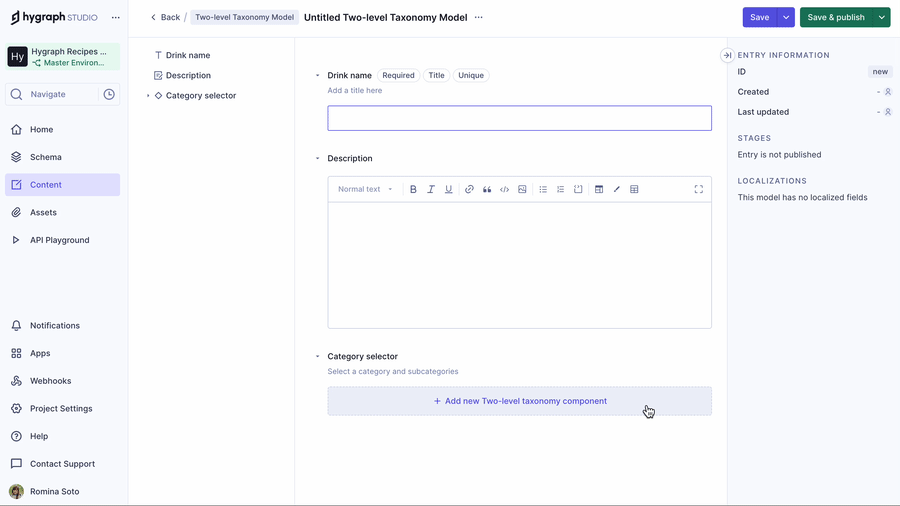900x506 pixels.
Task: Go to Assets in the sidebar
Action: (x=43, y=212)
